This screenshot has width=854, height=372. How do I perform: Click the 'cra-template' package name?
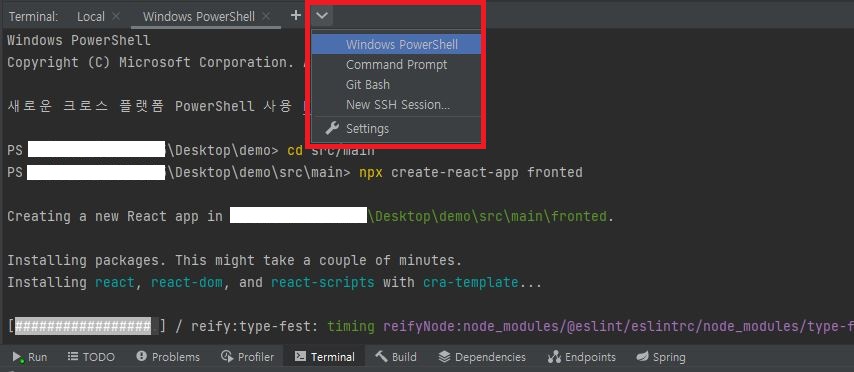[x=470, y=283]
